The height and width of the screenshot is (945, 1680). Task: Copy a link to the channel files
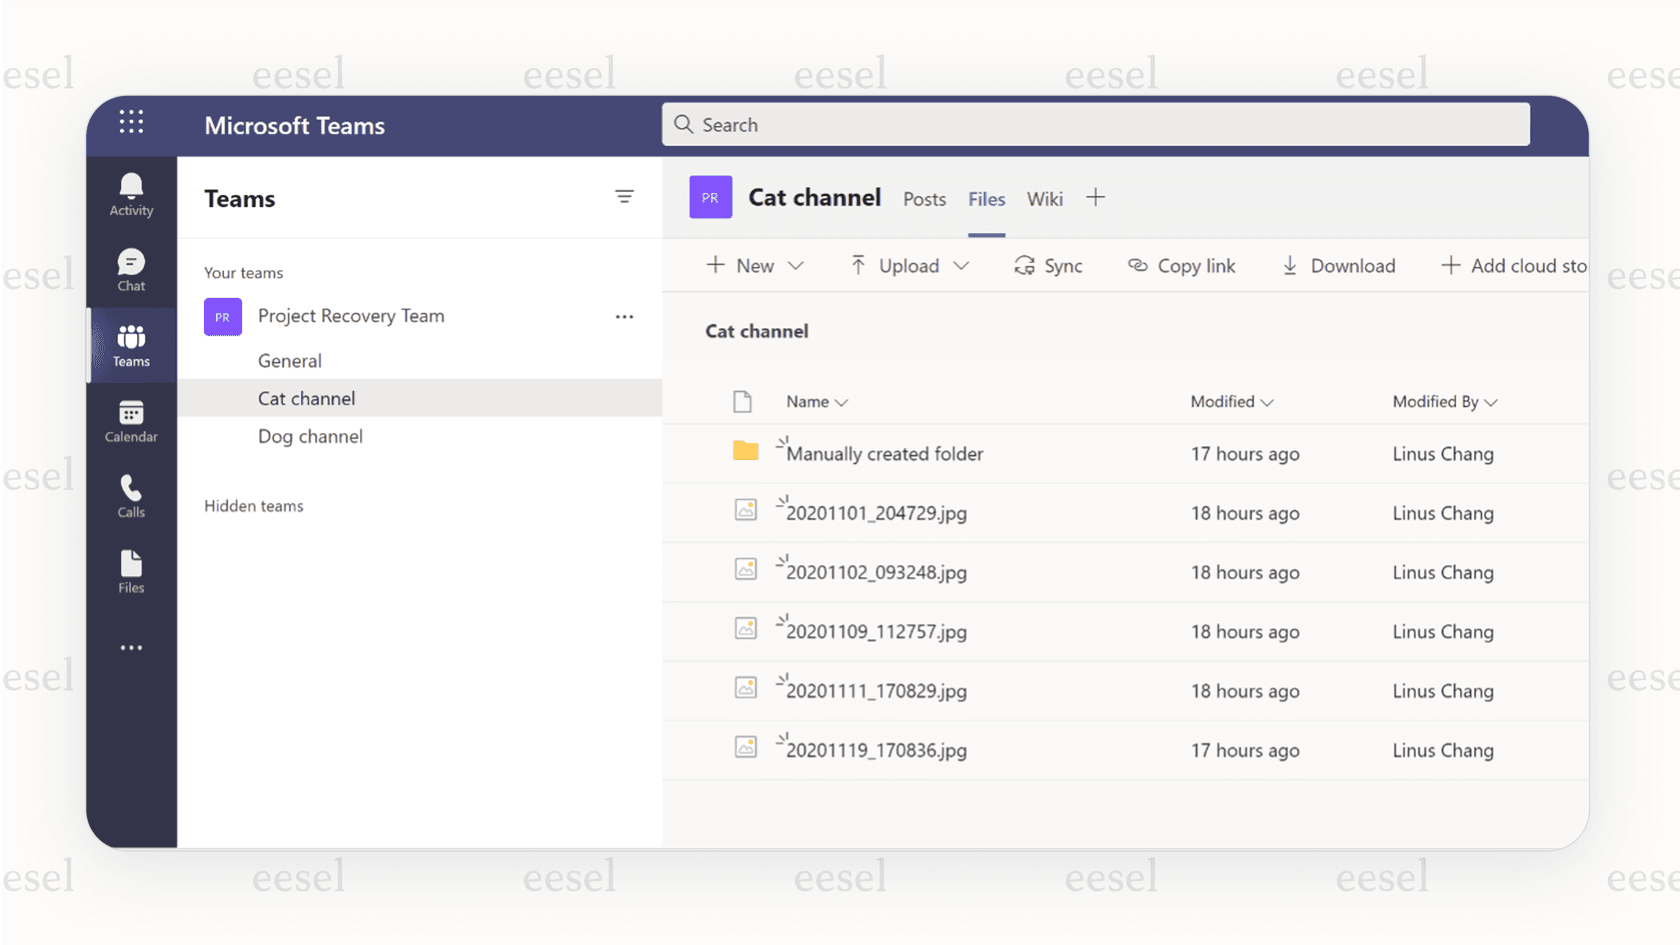pos(1182,266)
